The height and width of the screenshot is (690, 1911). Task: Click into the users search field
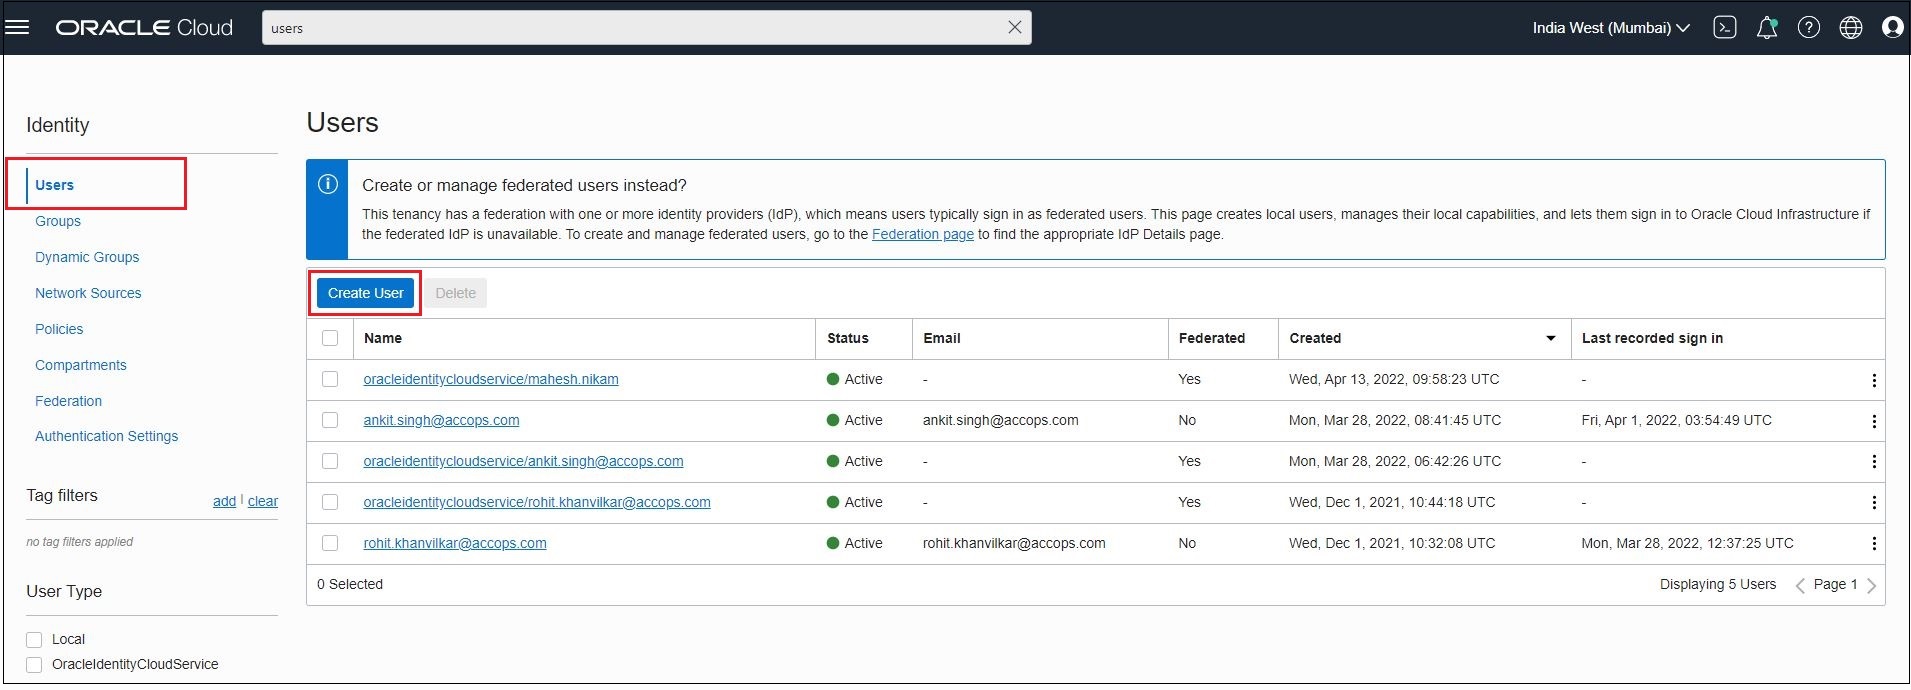point(630,28)
